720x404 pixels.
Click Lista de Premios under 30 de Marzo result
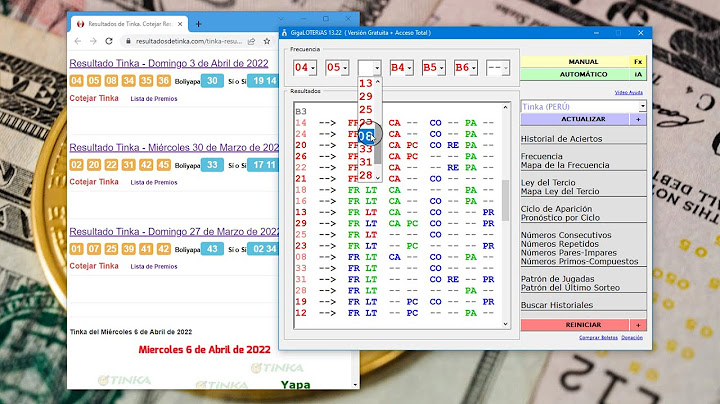(153, 182)
